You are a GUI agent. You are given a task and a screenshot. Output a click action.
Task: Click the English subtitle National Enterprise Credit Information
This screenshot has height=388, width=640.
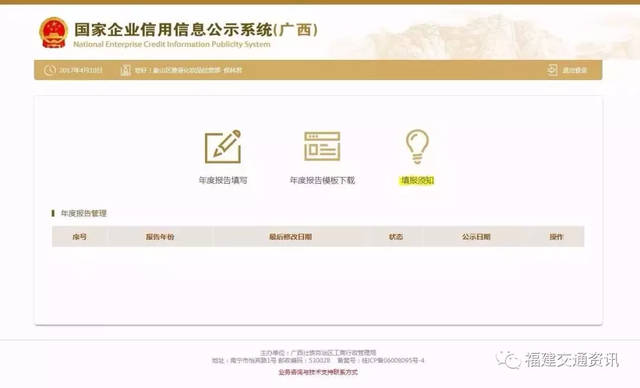[172, 44]
